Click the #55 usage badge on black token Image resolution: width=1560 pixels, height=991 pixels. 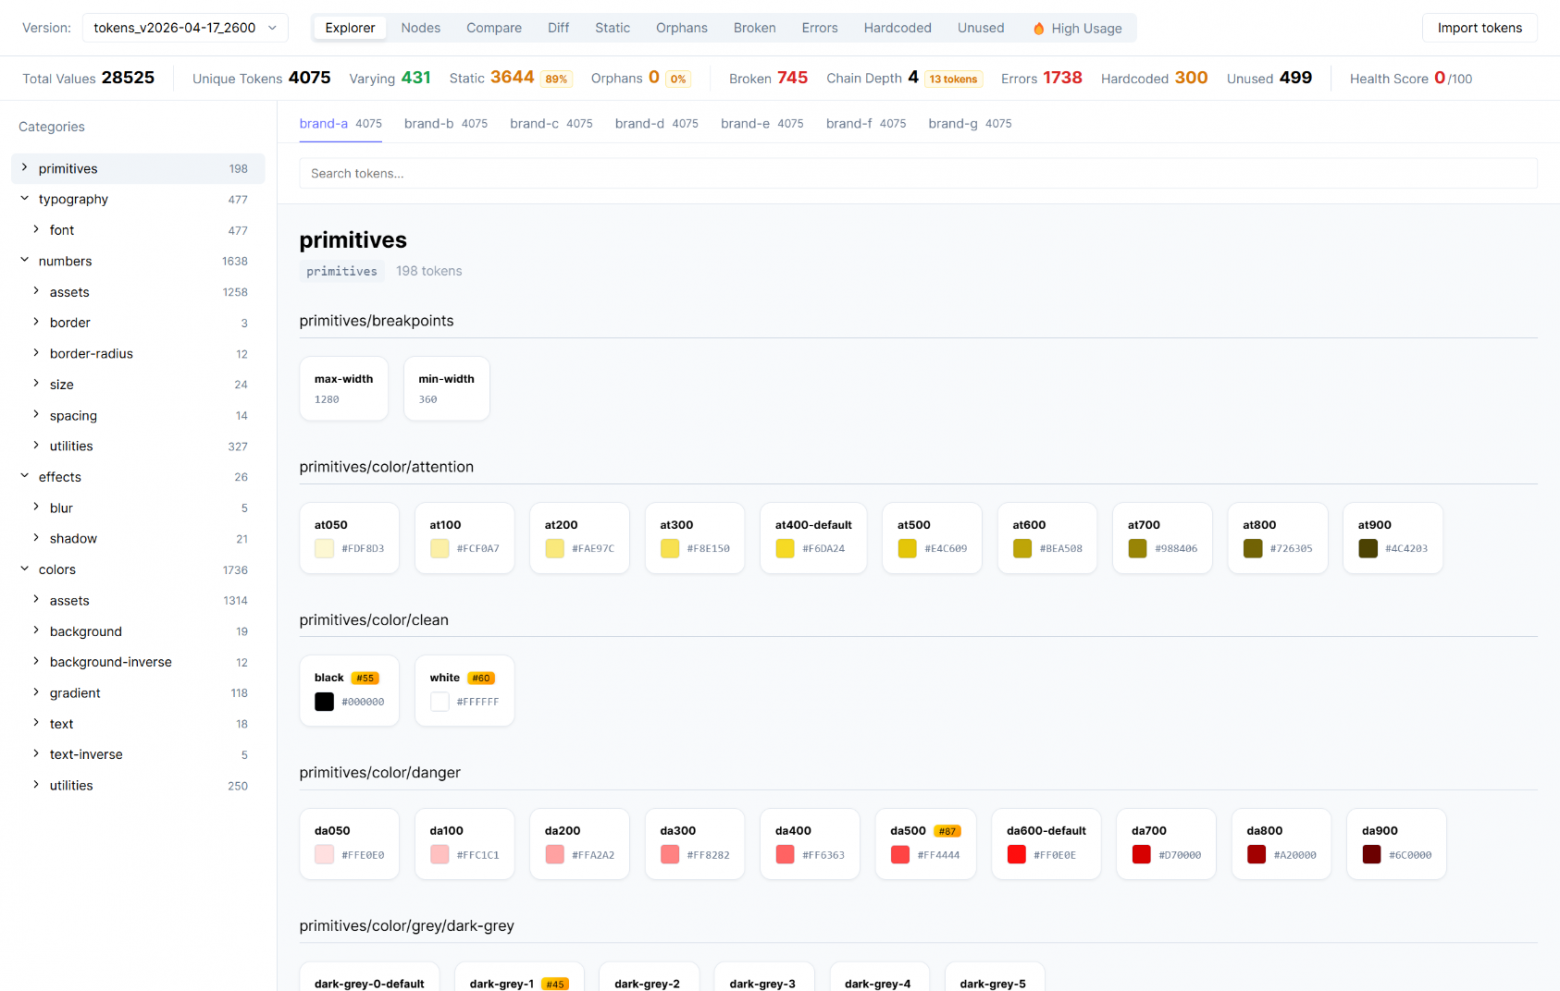[365, 678]
